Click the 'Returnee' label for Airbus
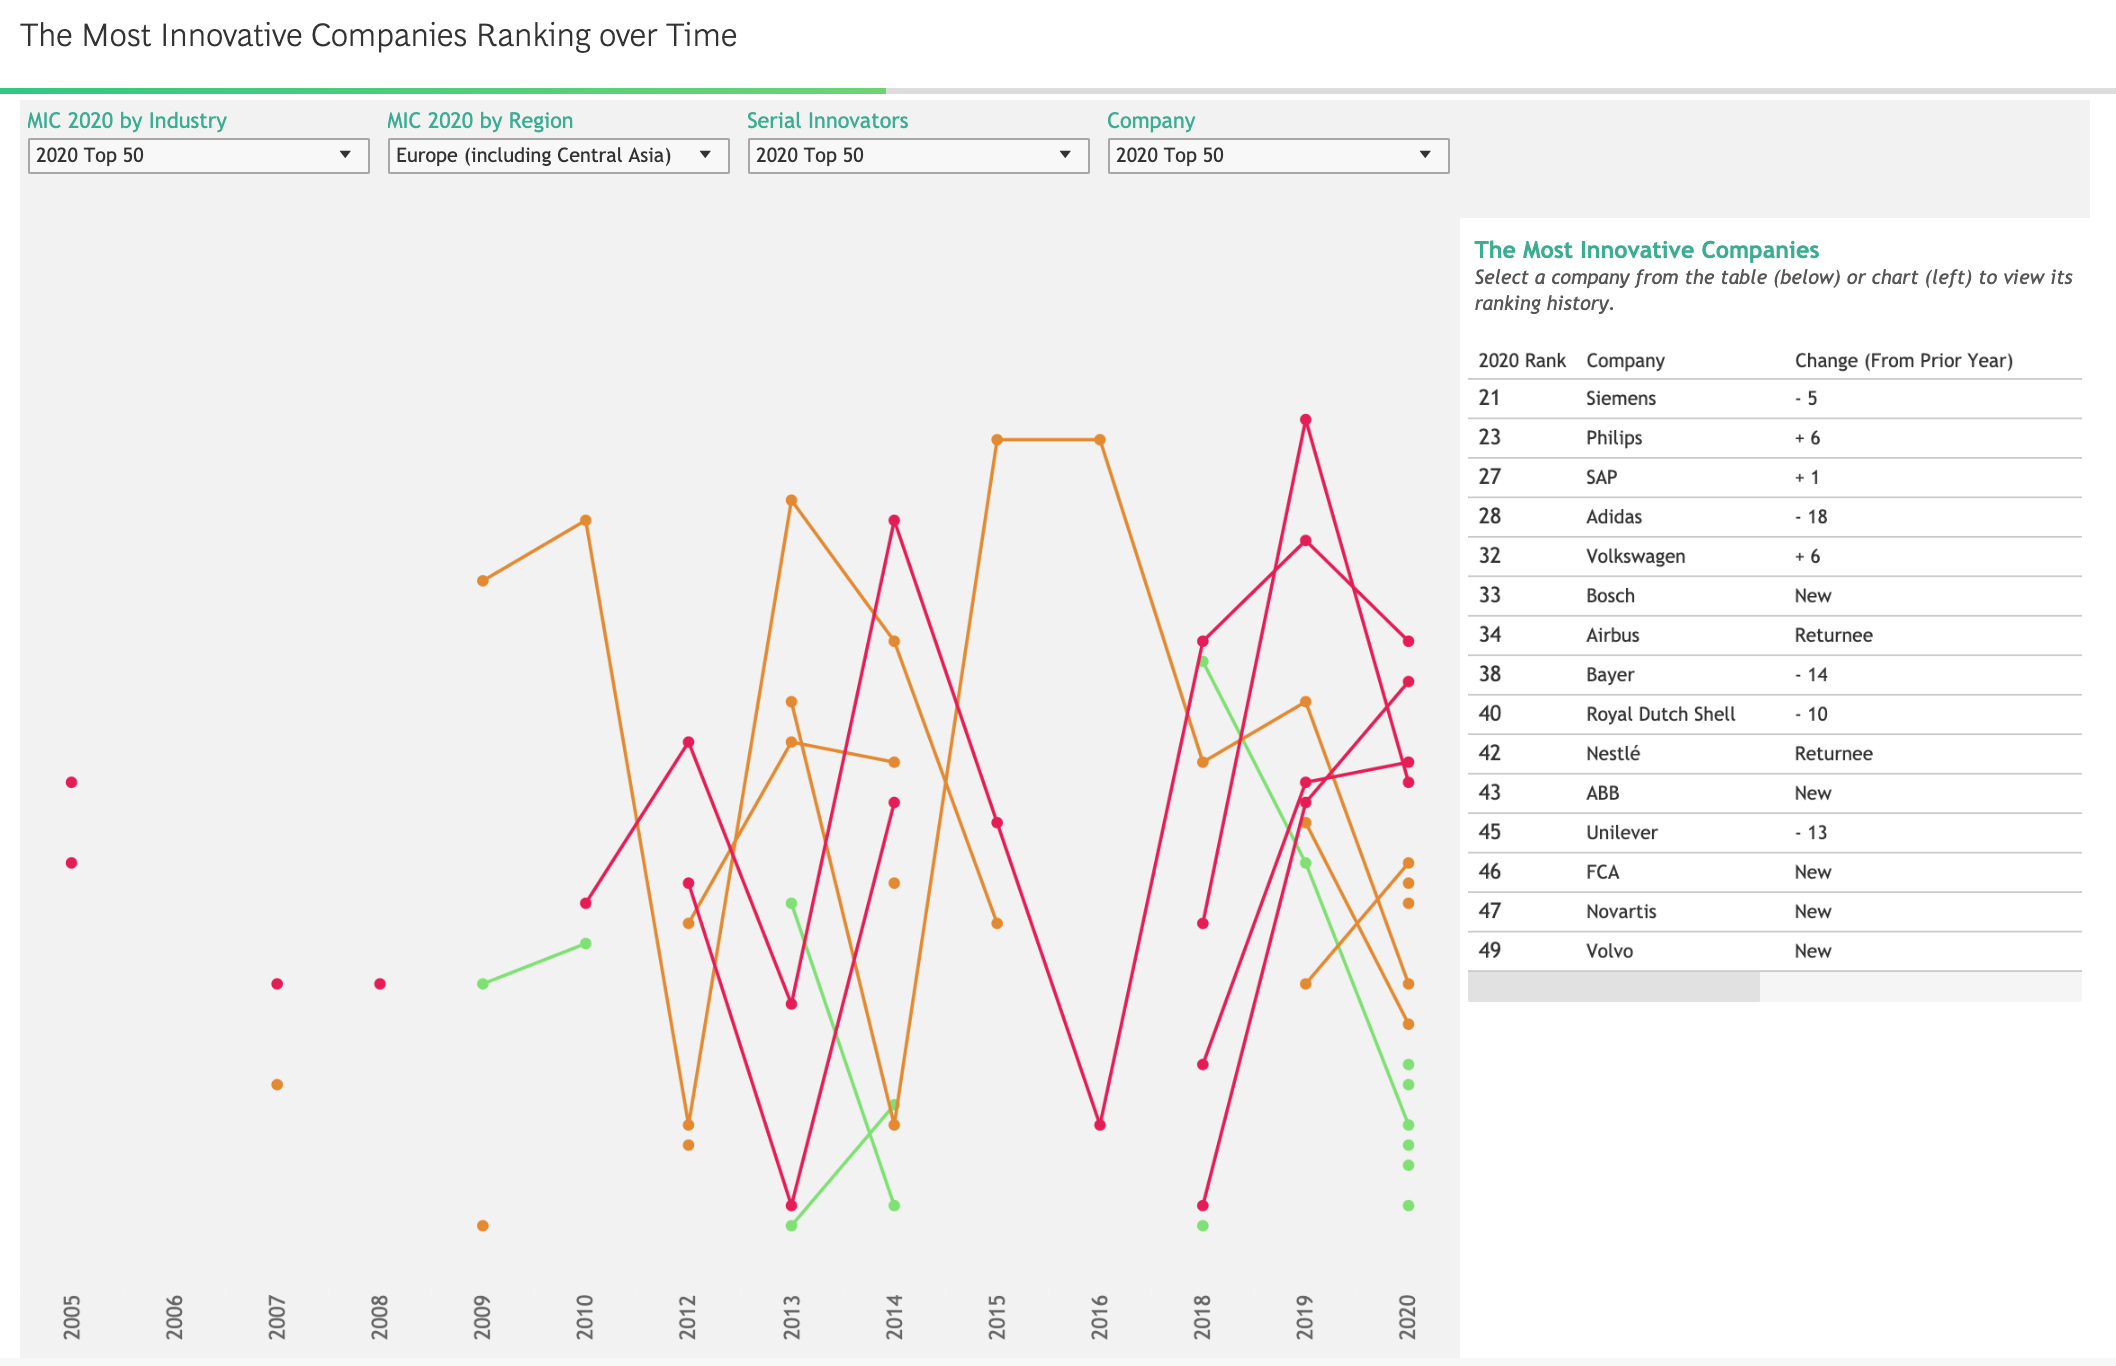This screenshot has height=1366, width=2116. tap(1833, 635)
